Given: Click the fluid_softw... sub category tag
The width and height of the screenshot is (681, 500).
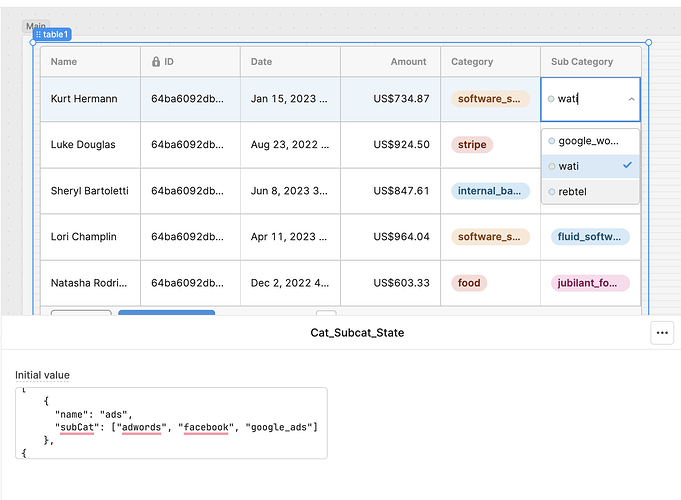Looking at the screenshot, I should [590, 237].
